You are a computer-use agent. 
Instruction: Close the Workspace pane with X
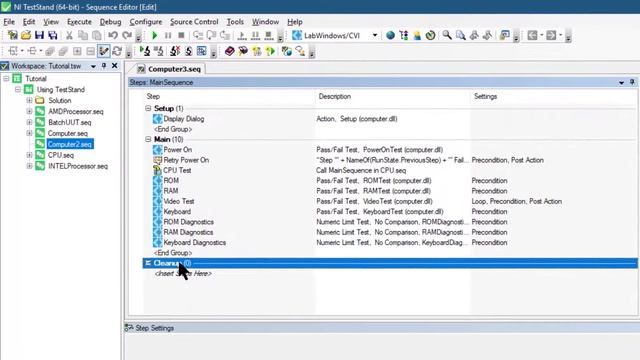(115, 66)
